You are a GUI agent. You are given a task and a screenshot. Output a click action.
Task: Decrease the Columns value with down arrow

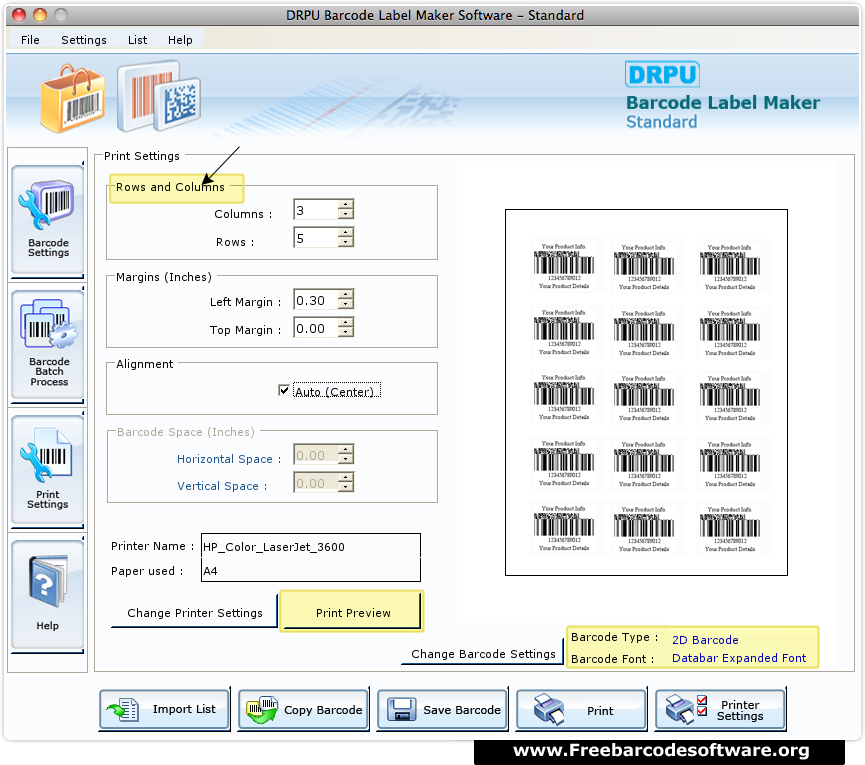pyautogui.click(x=346, y=214)
